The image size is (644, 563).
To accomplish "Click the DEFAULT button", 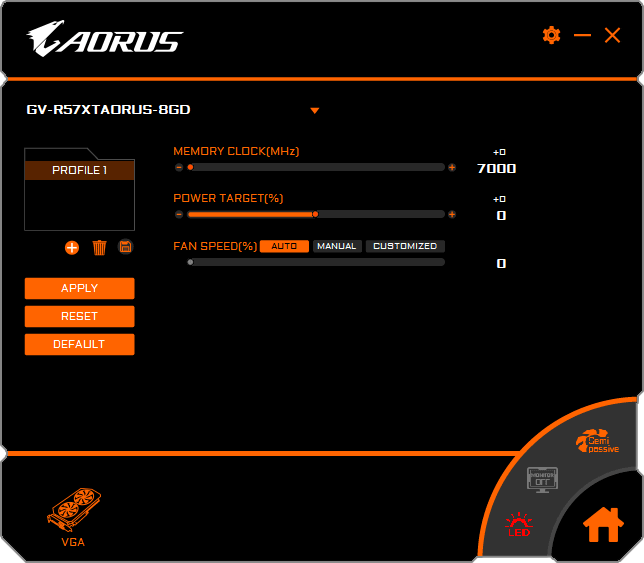I will pos(80,344).
